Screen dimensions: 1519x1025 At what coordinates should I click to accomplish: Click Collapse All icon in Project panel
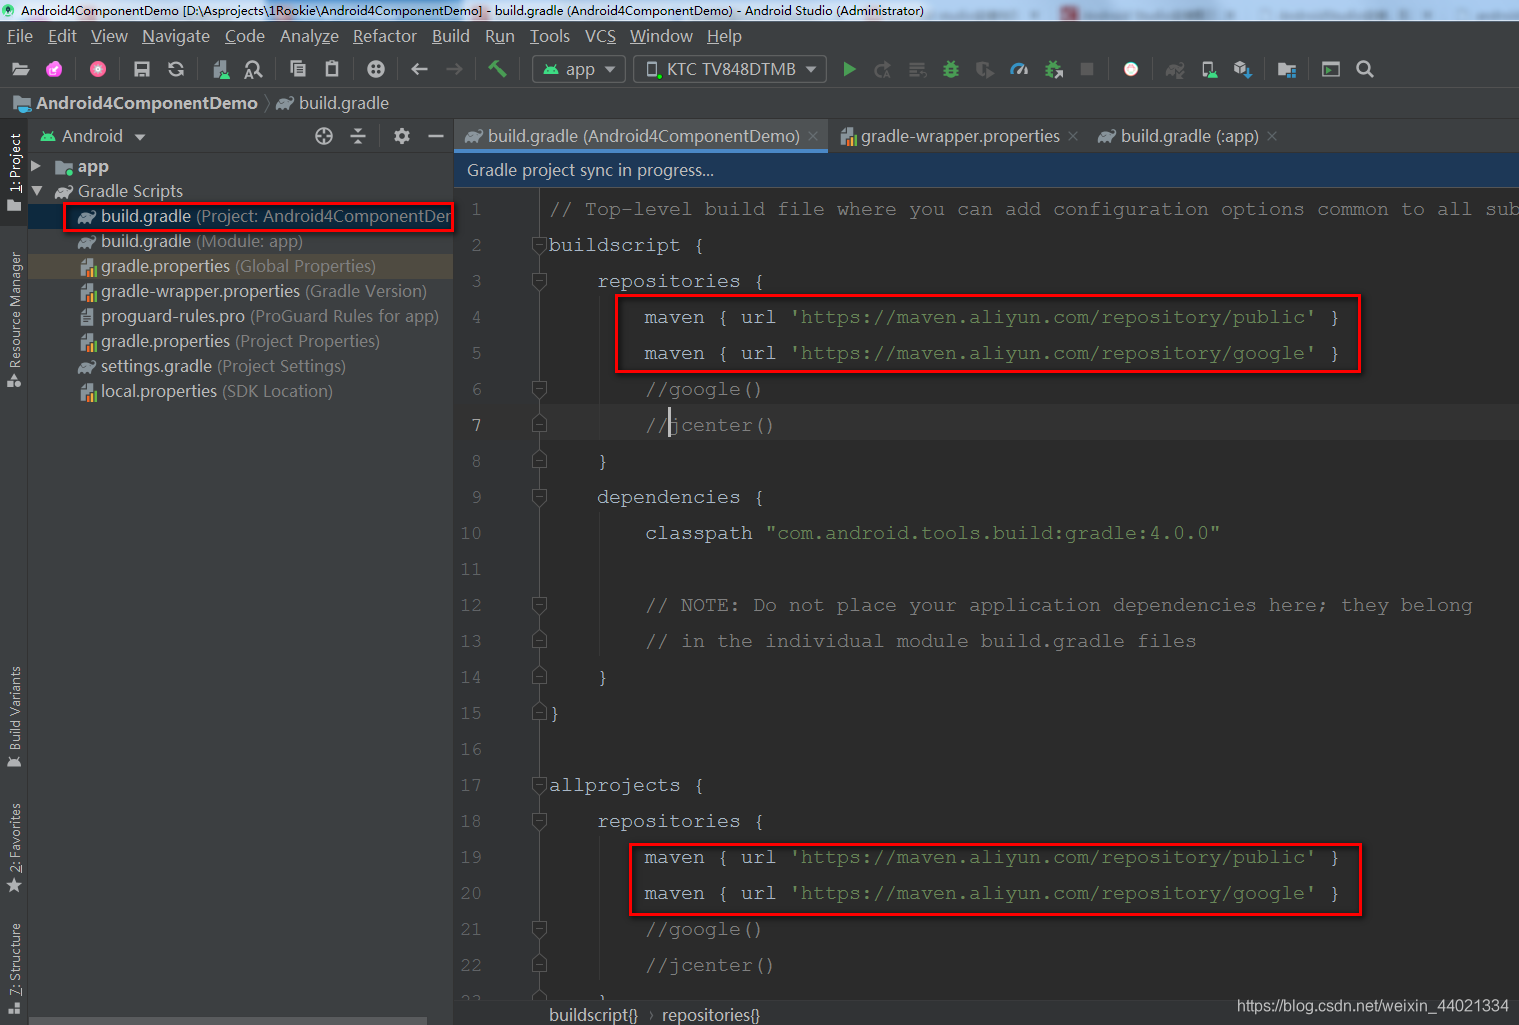click(358, 136)
